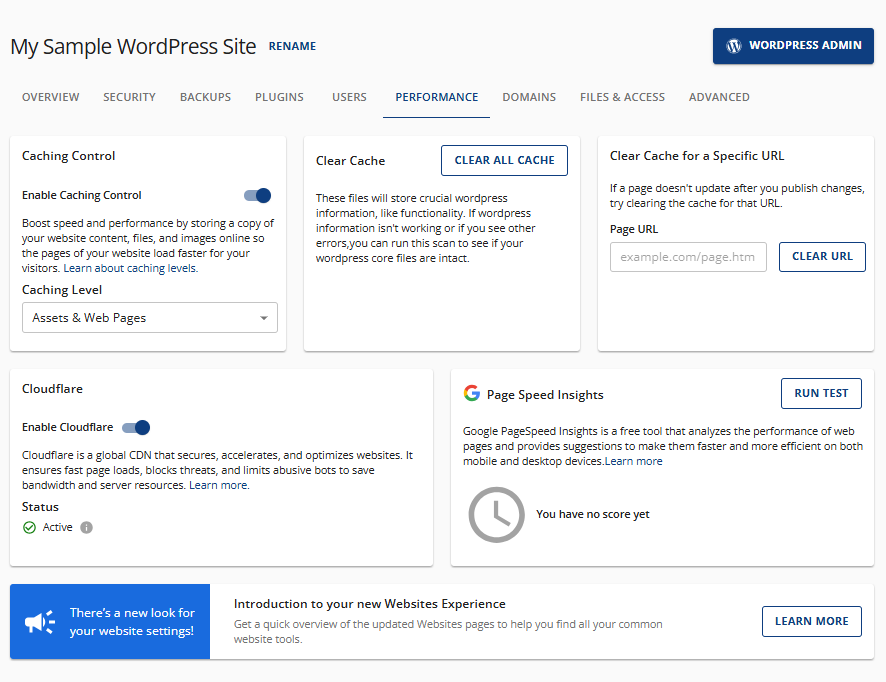Disable the Enable Caching Control toggle
886x682 pixels.
pos(258,196)
